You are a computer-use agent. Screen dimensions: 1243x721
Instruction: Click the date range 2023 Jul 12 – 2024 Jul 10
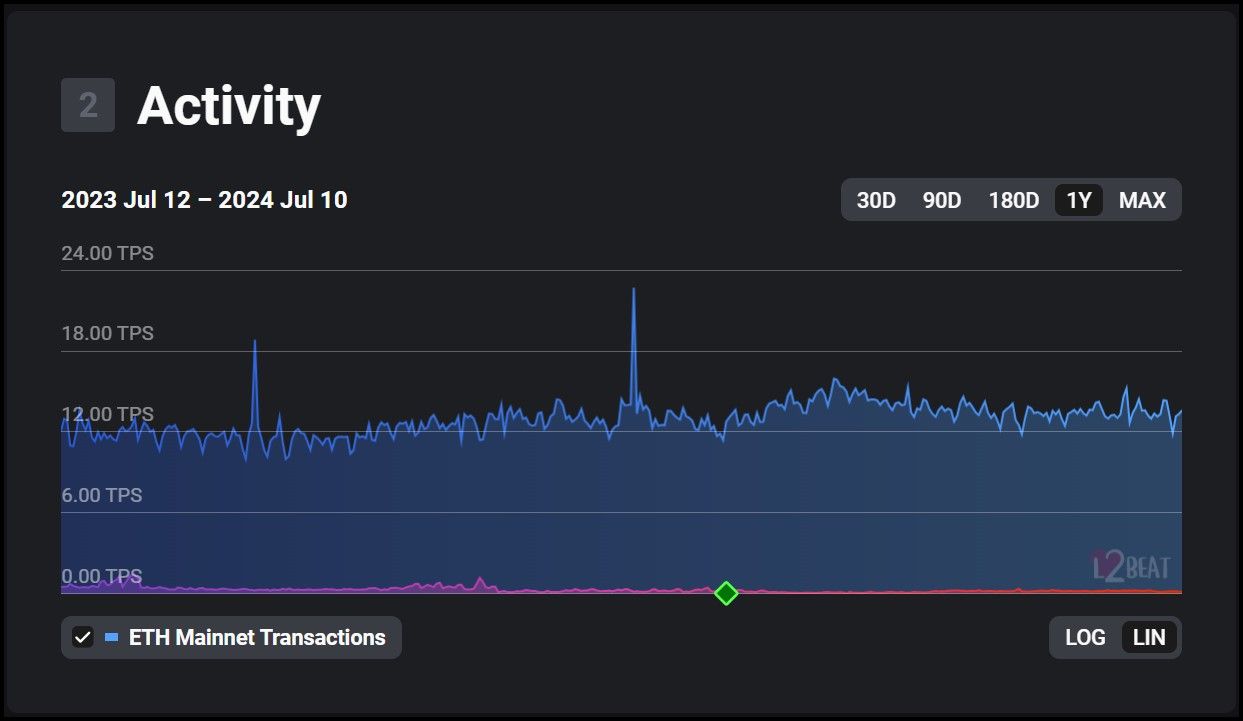[x=204, y=200]
